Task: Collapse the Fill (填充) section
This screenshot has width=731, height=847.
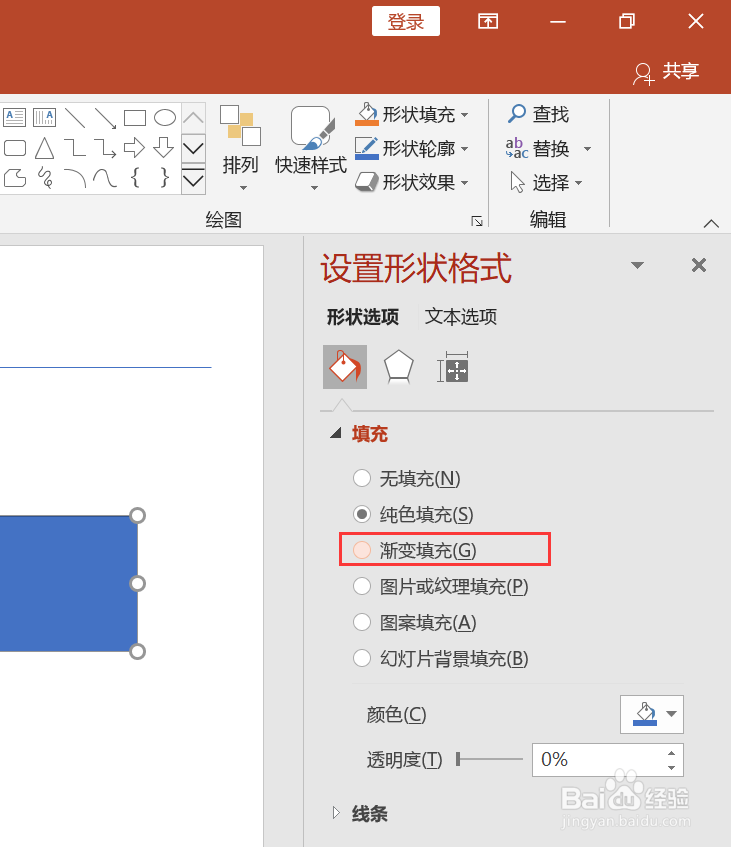Action: click(336, 433)
